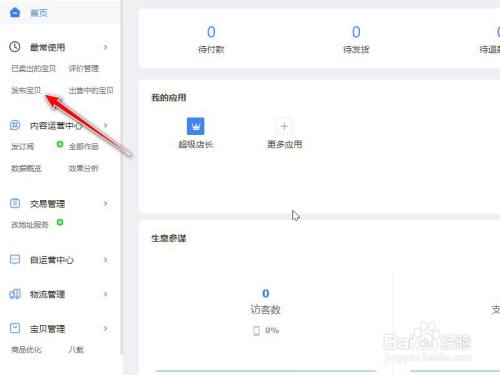Open 八戒 link under 宝贝管理
The image size is (500, 375).
pos(76,350)
